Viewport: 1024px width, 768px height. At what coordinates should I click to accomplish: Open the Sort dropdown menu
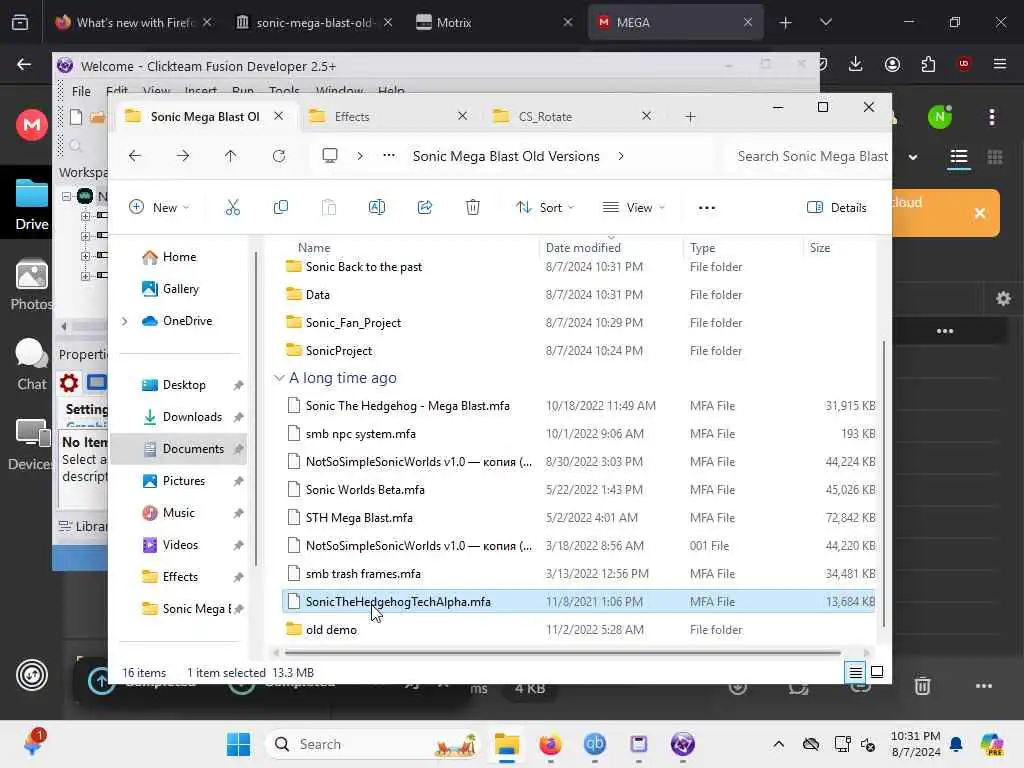pos(545,208)
